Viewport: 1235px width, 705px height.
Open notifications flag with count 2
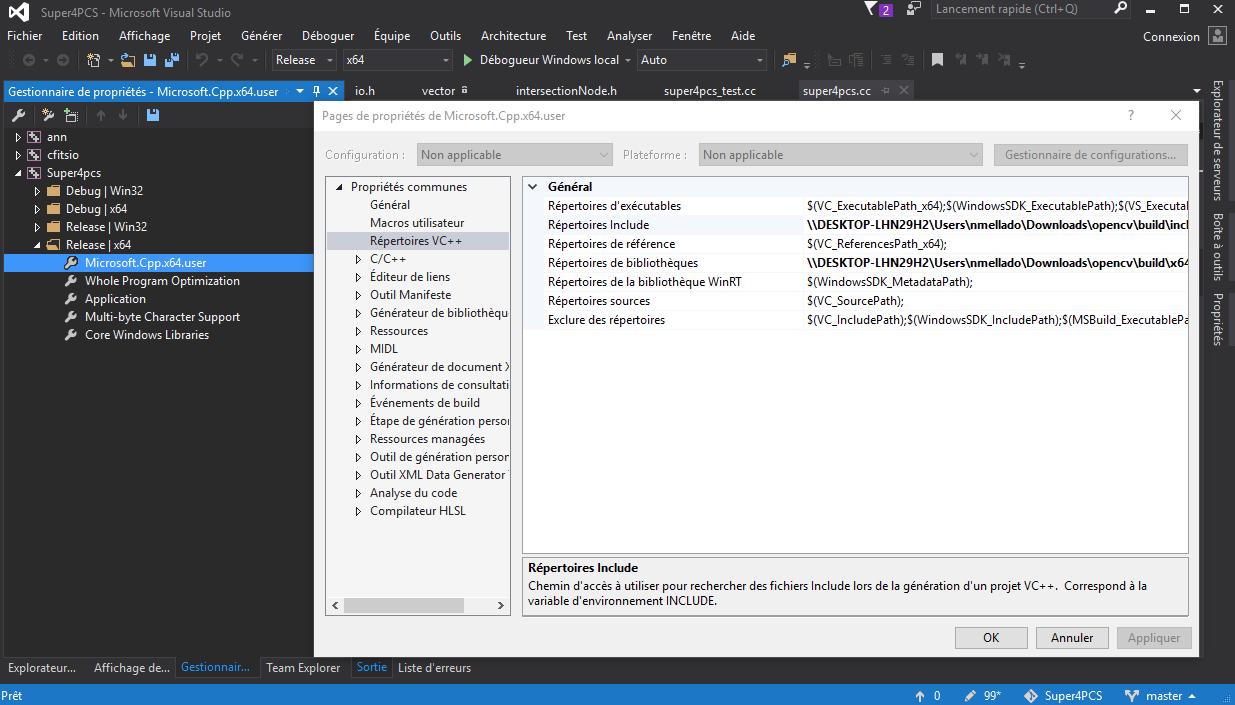(x=879, y=10)
